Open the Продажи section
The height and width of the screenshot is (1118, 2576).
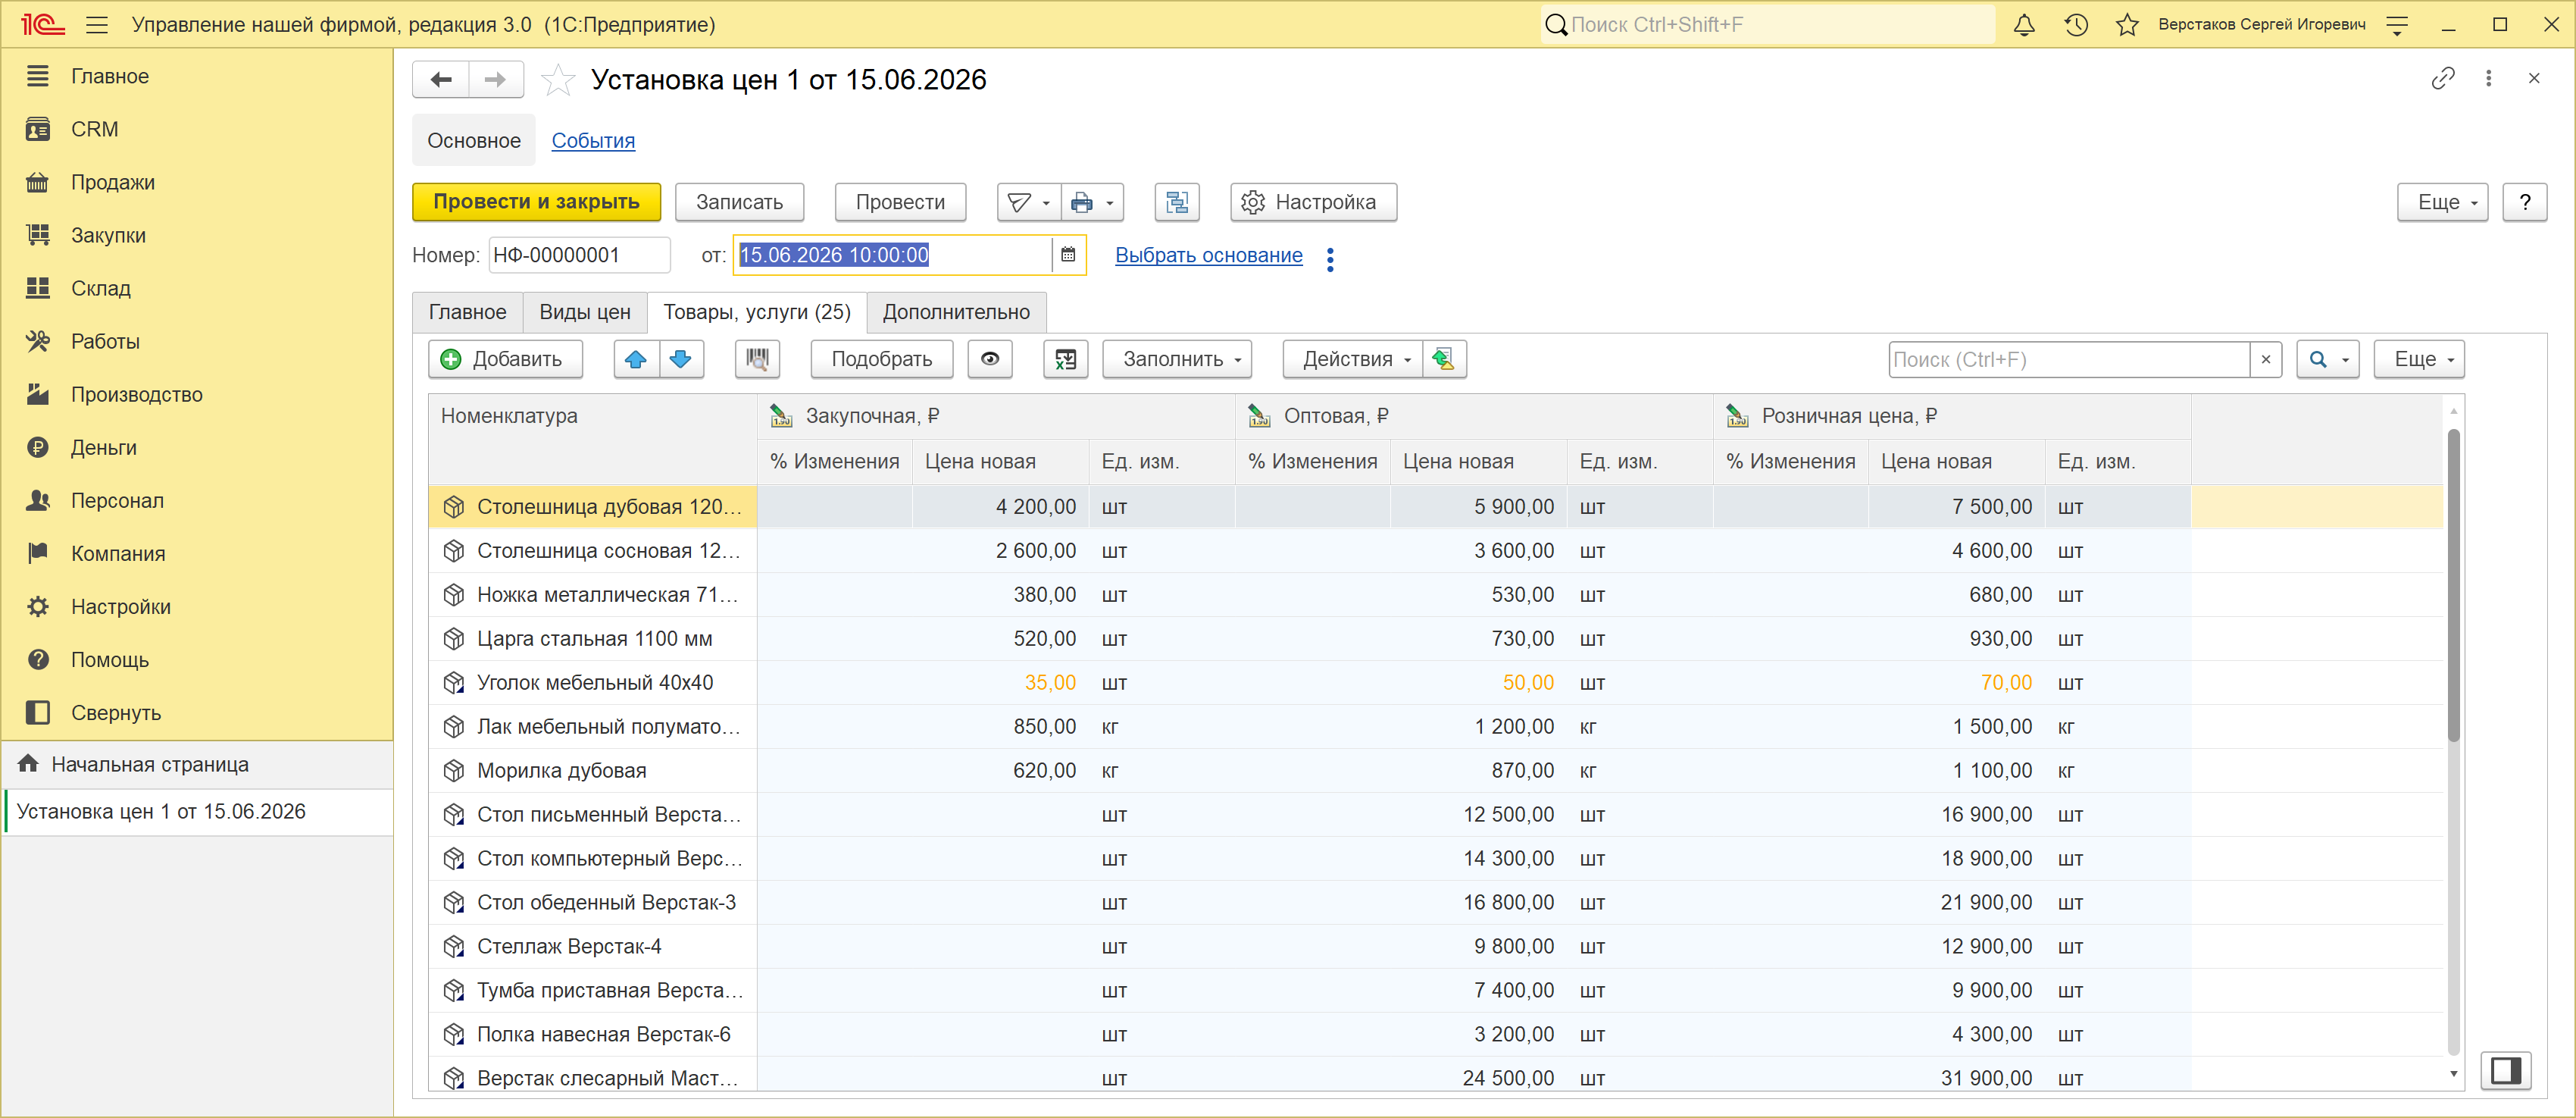tap(198, 183)
